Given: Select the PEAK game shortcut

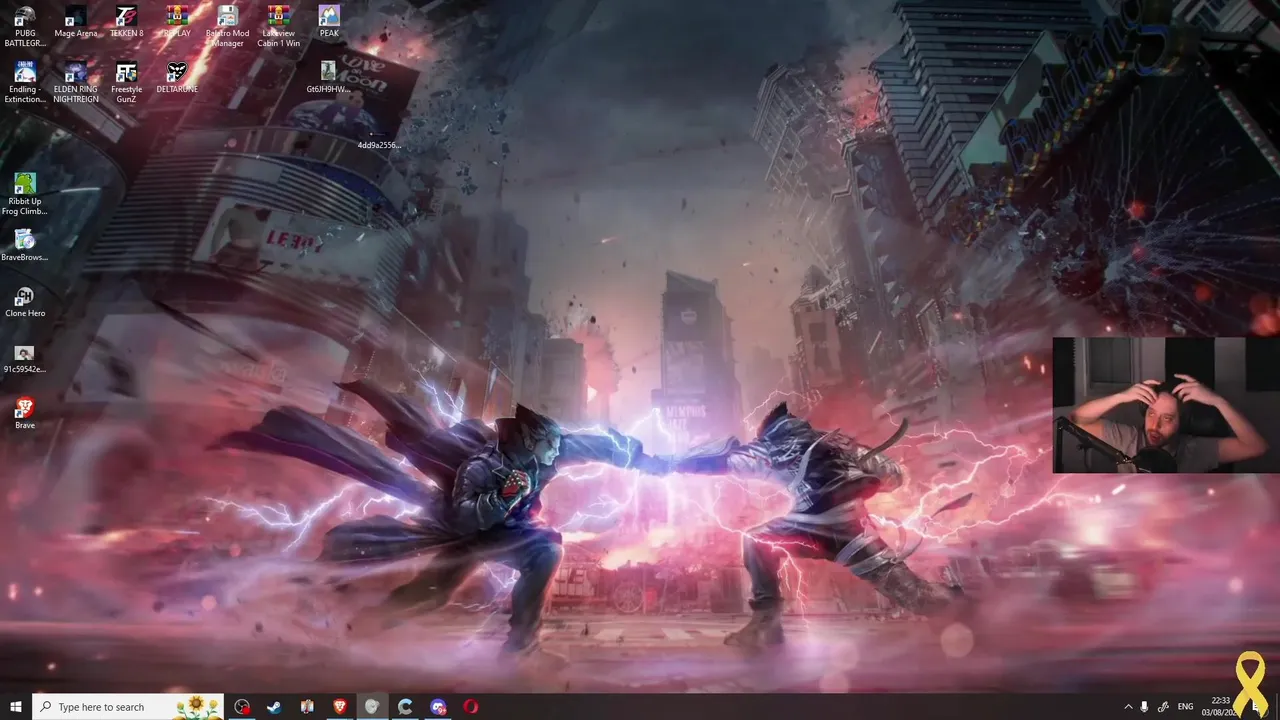Looking at the screenshot, I should coord(329,22).
